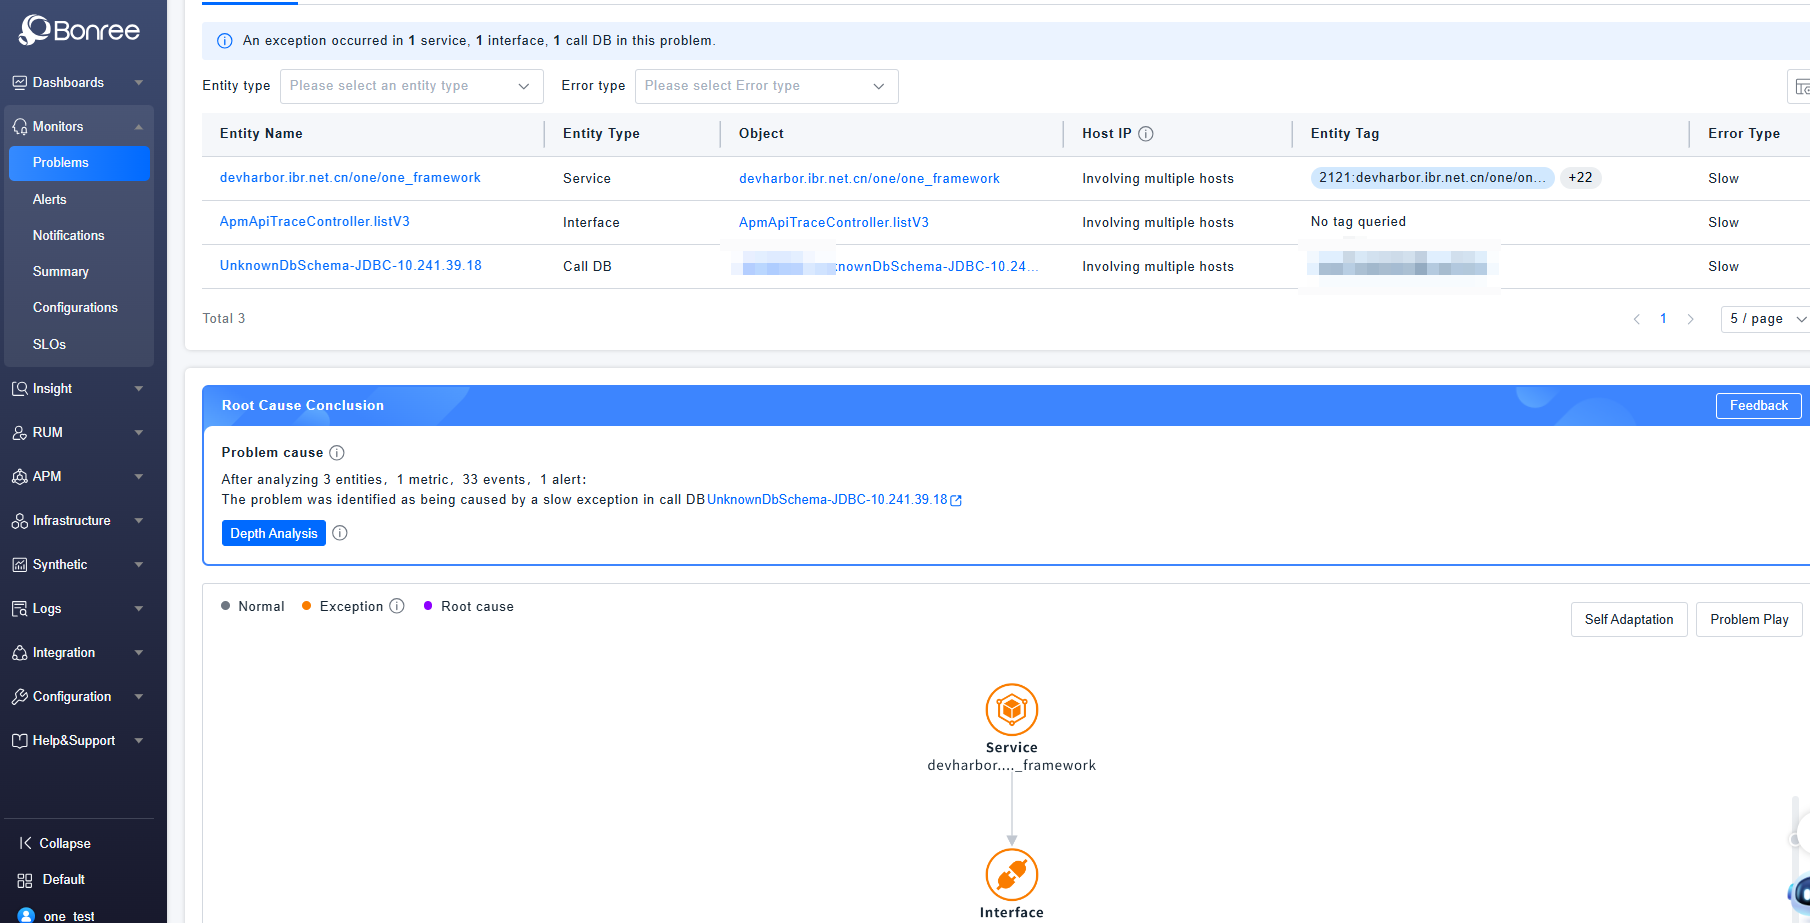Viewport: 1810px width, 923px height.
Task: Click the Service node icon in topology
Action: (1011, 710)
